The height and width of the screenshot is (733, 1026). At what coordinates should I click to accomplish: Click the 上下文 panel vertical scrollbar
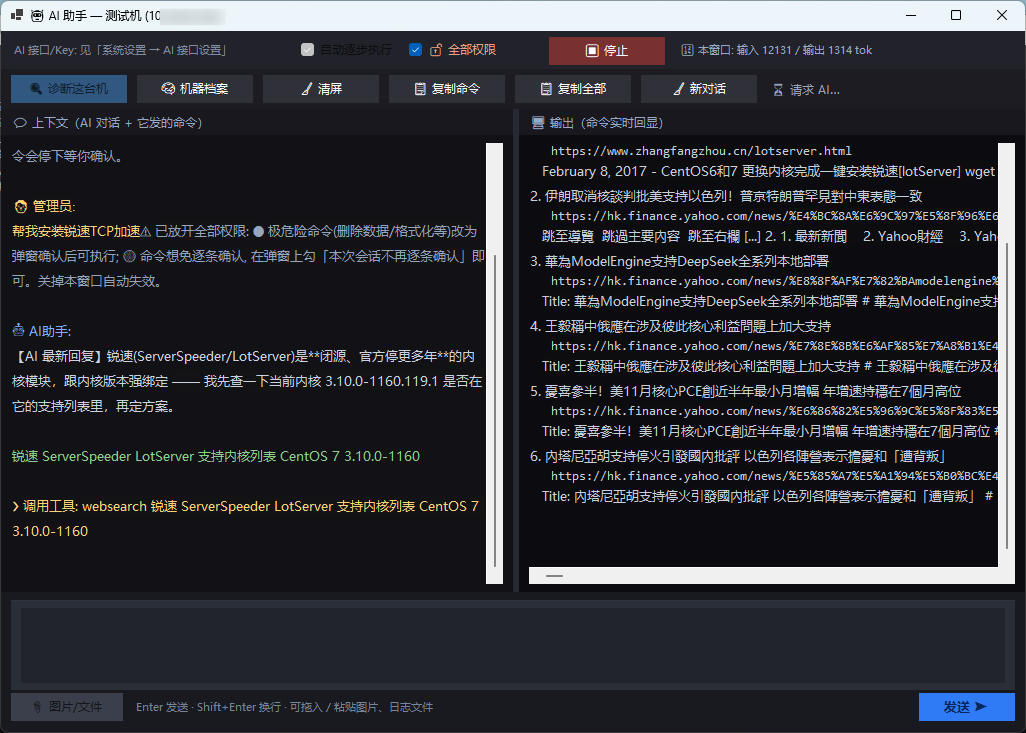pos(495,363)
